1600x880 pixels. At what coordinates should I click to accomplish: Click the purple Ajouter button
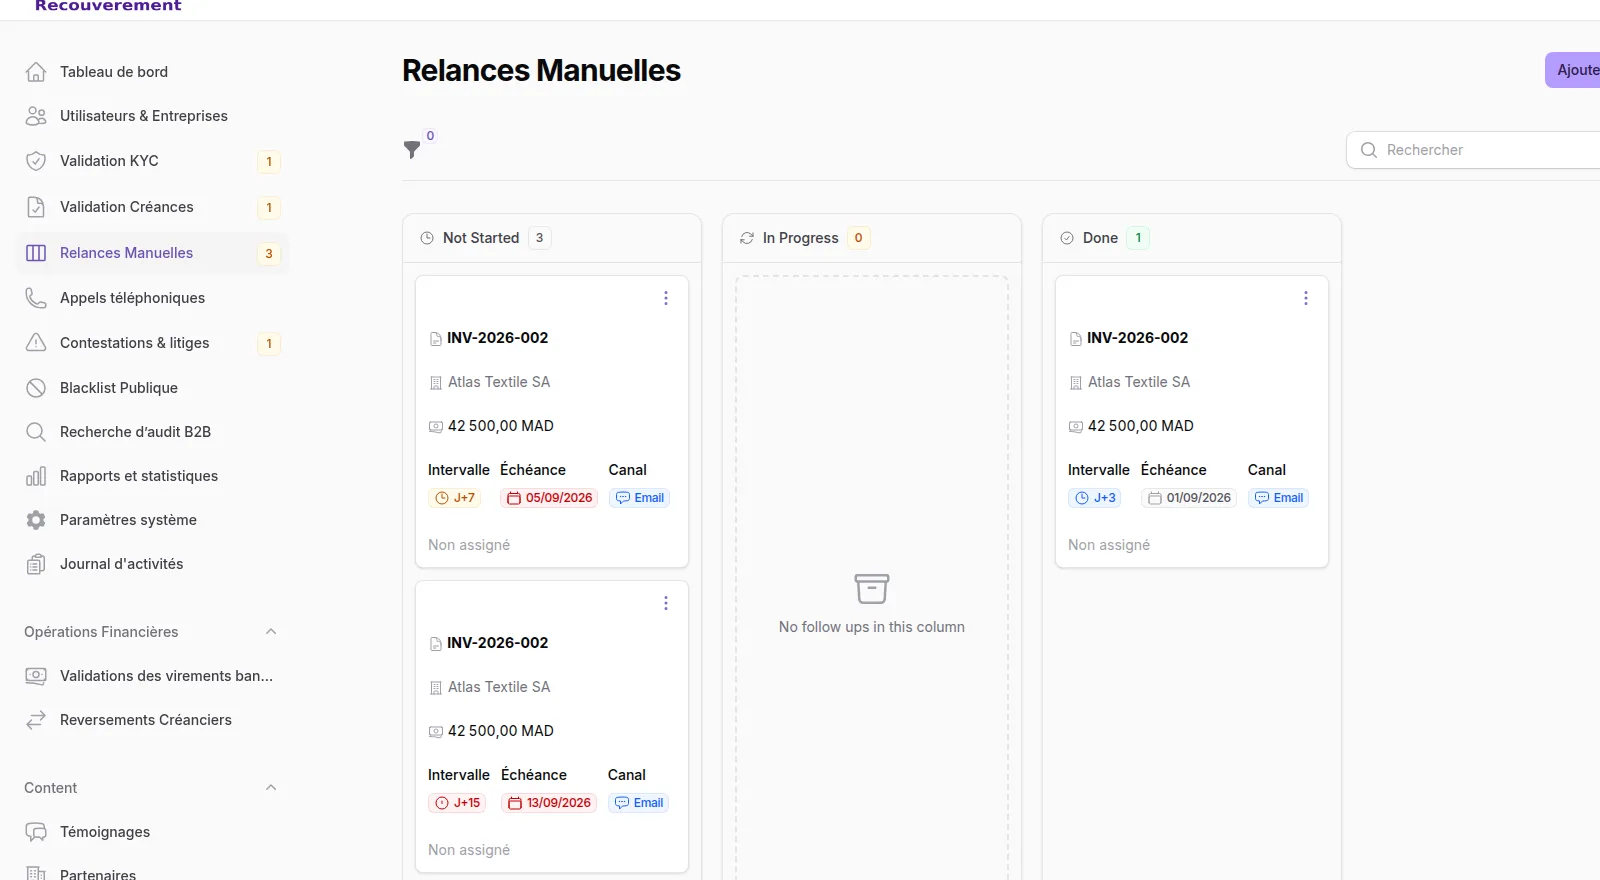[x=1573, y=70]
